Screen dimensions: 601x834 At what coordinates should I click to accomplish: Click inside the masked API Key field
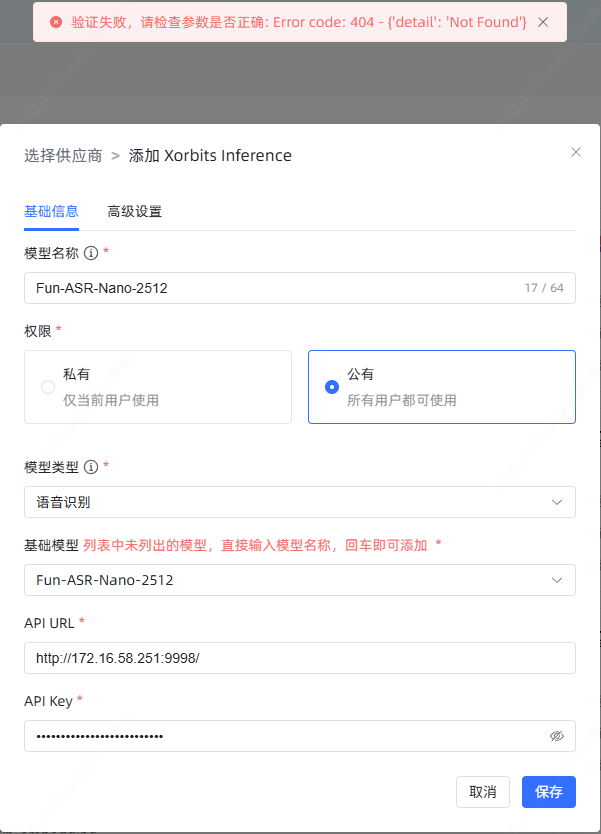point(280,736)
